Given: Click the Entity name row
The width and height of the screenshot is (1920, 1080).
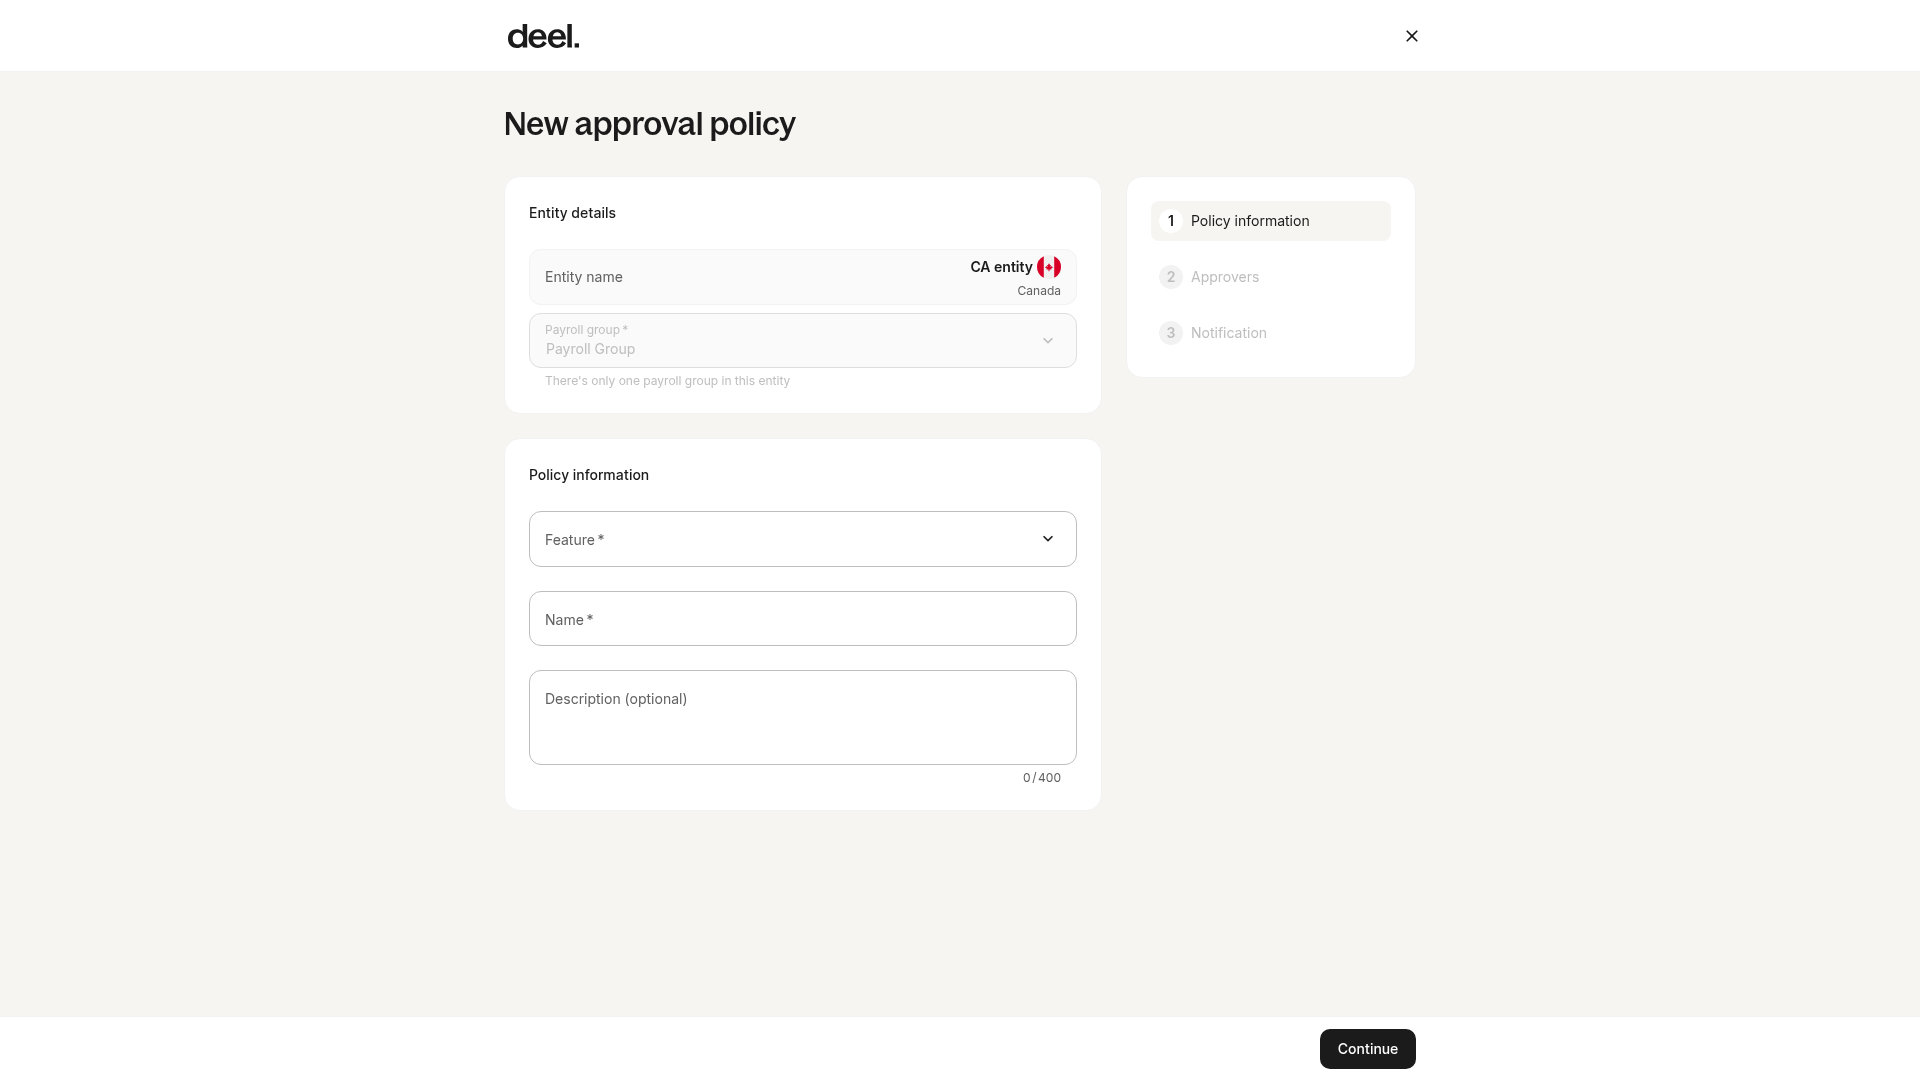Looking at the screenshot, I should [x=802, y=277].
